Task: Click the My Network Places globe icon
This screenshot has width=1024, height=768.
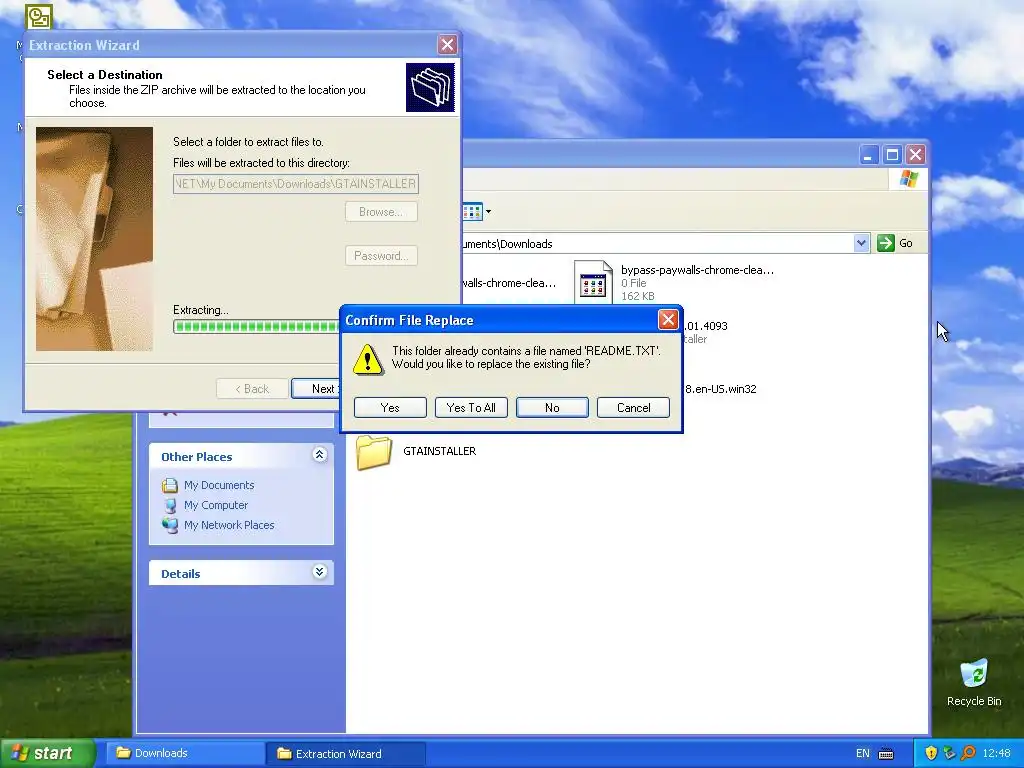Action: click(170, 526)
